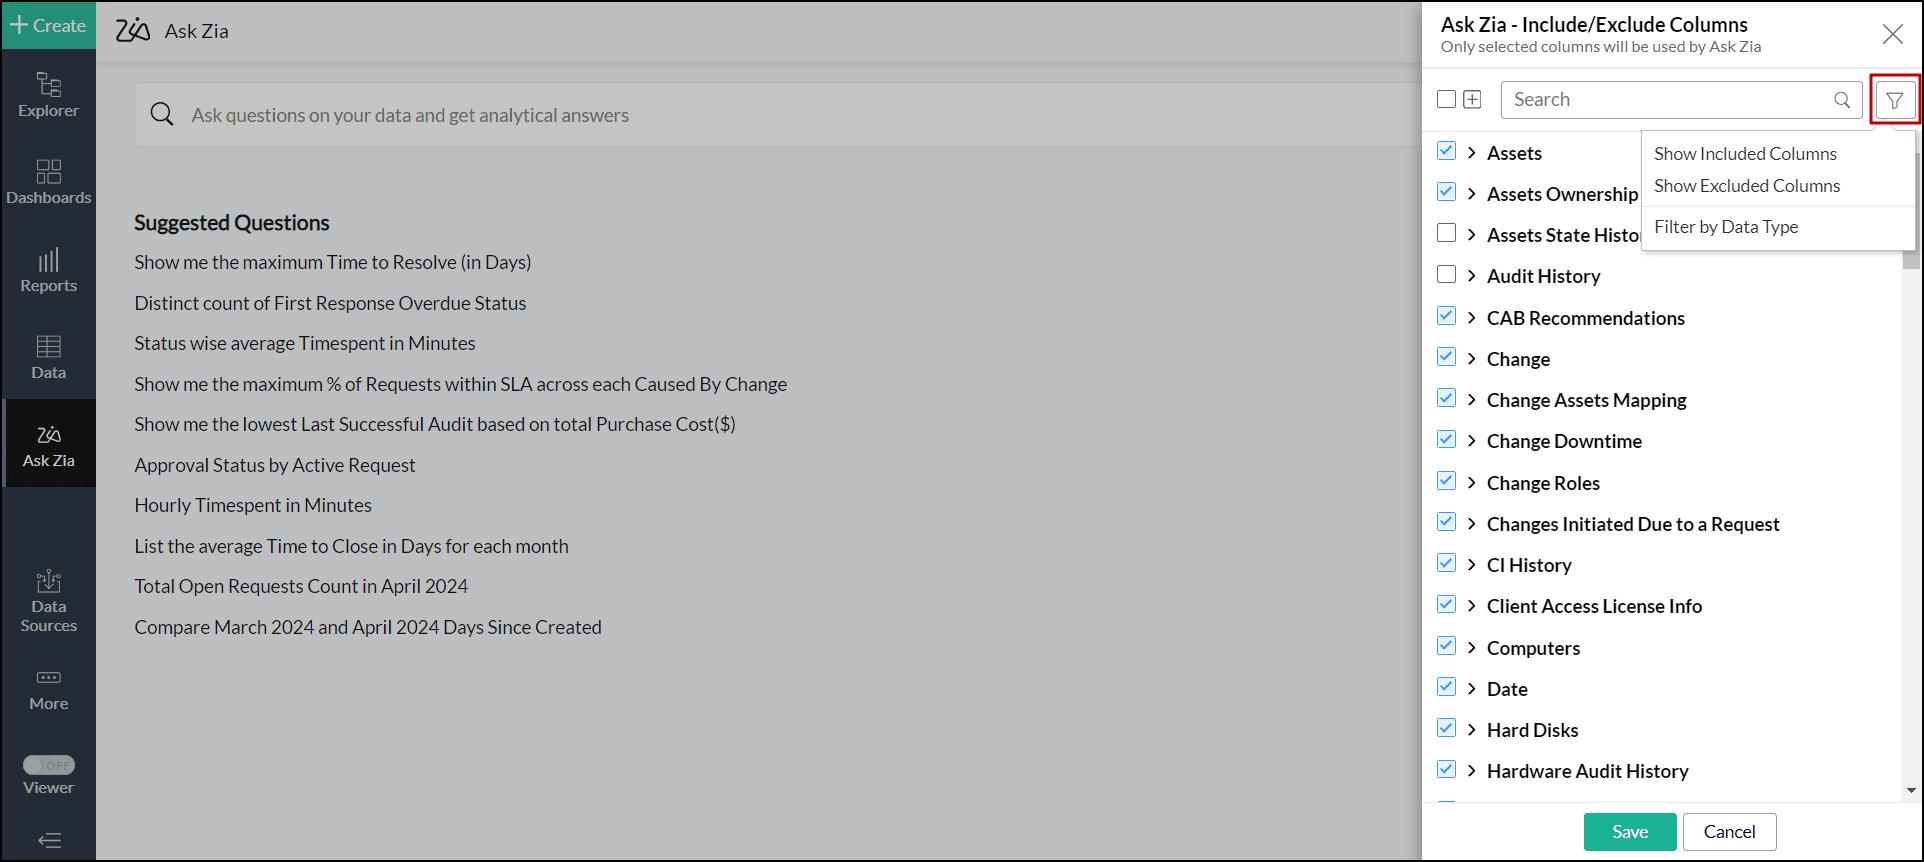This screenshot has width=1924, height=862.
Task: Uncheck the CAB Recommendations checkbox
Action: pos(1446,316)
